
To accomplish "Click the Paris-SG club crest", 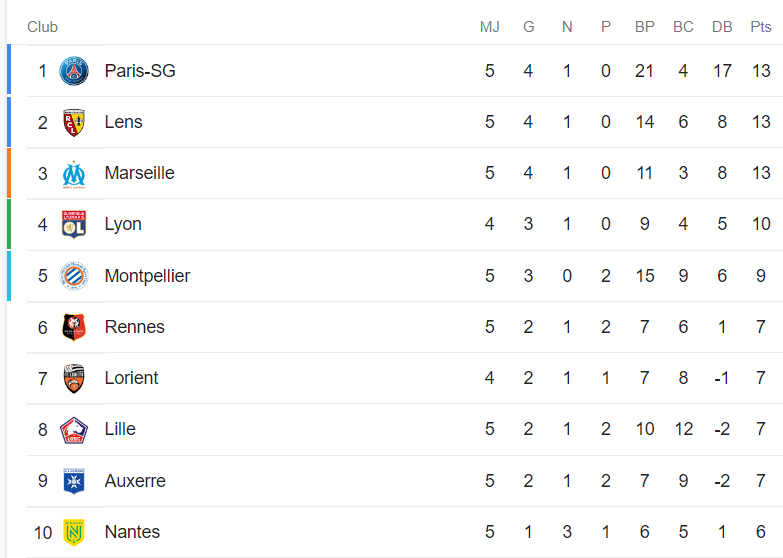I will pos(74,71).
